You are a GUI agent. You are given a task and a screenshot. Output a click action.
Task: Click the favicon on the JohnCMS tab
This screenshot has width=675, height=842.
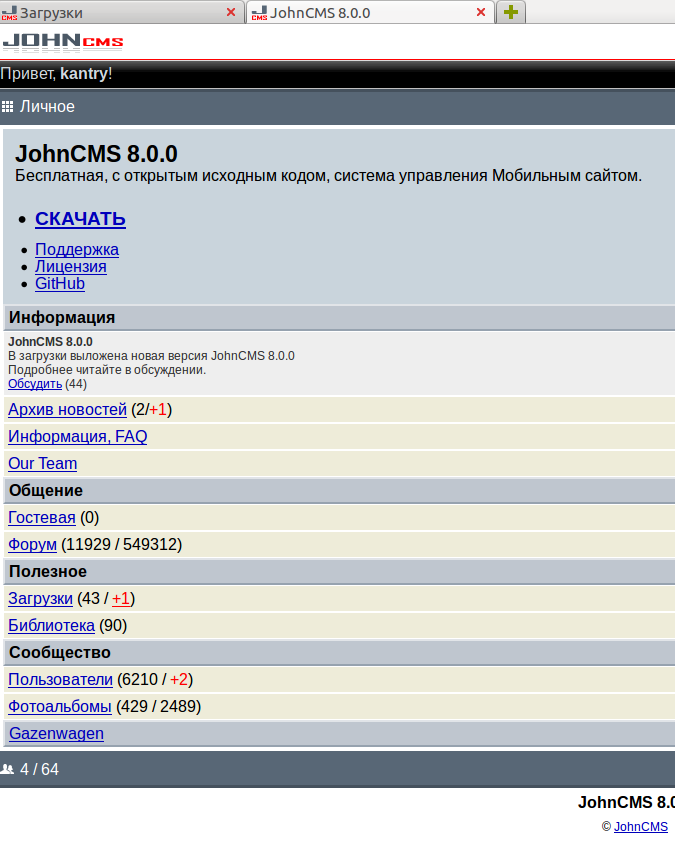(259, 12)
